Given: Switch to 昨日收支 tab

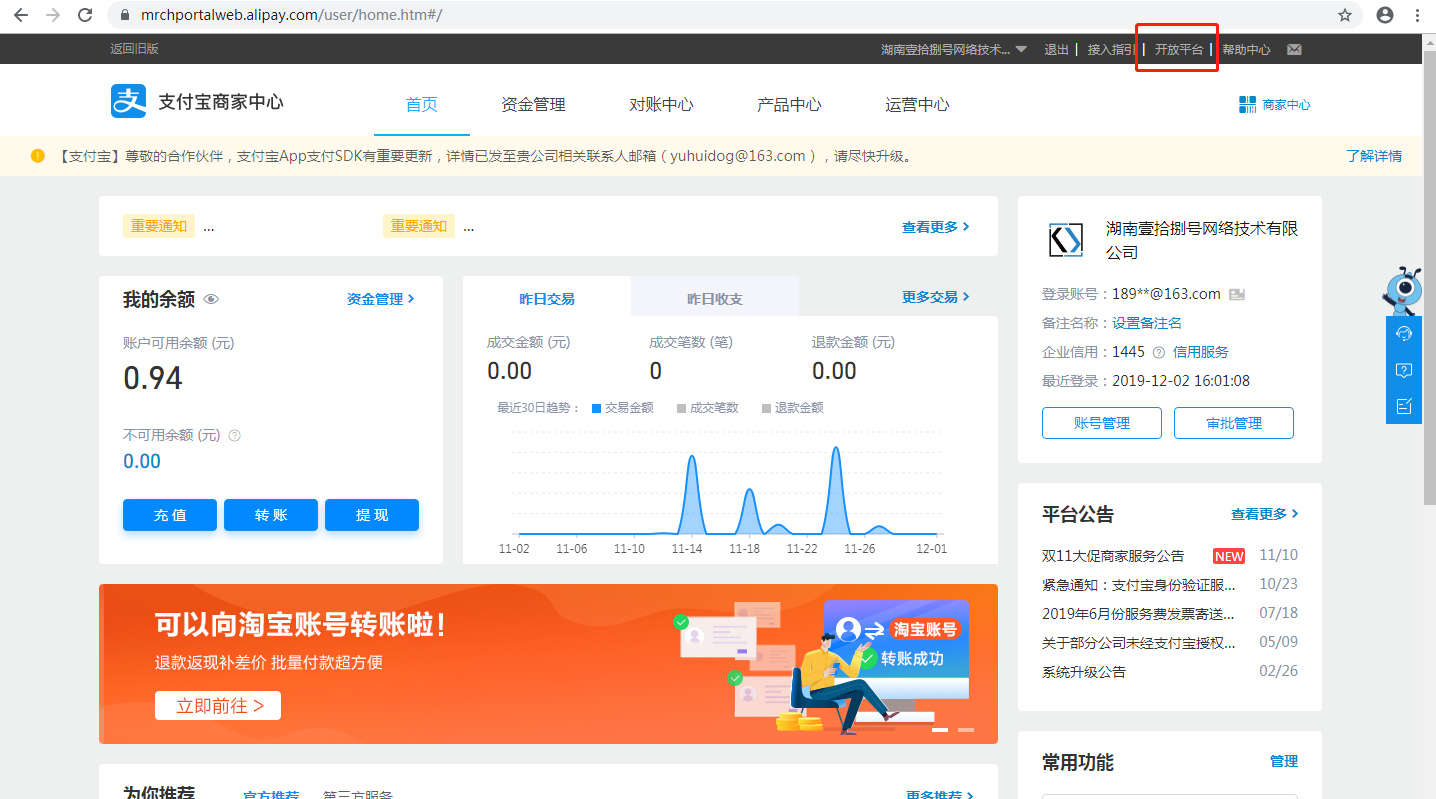Looking at the screenshot, I should pos(715,298).
